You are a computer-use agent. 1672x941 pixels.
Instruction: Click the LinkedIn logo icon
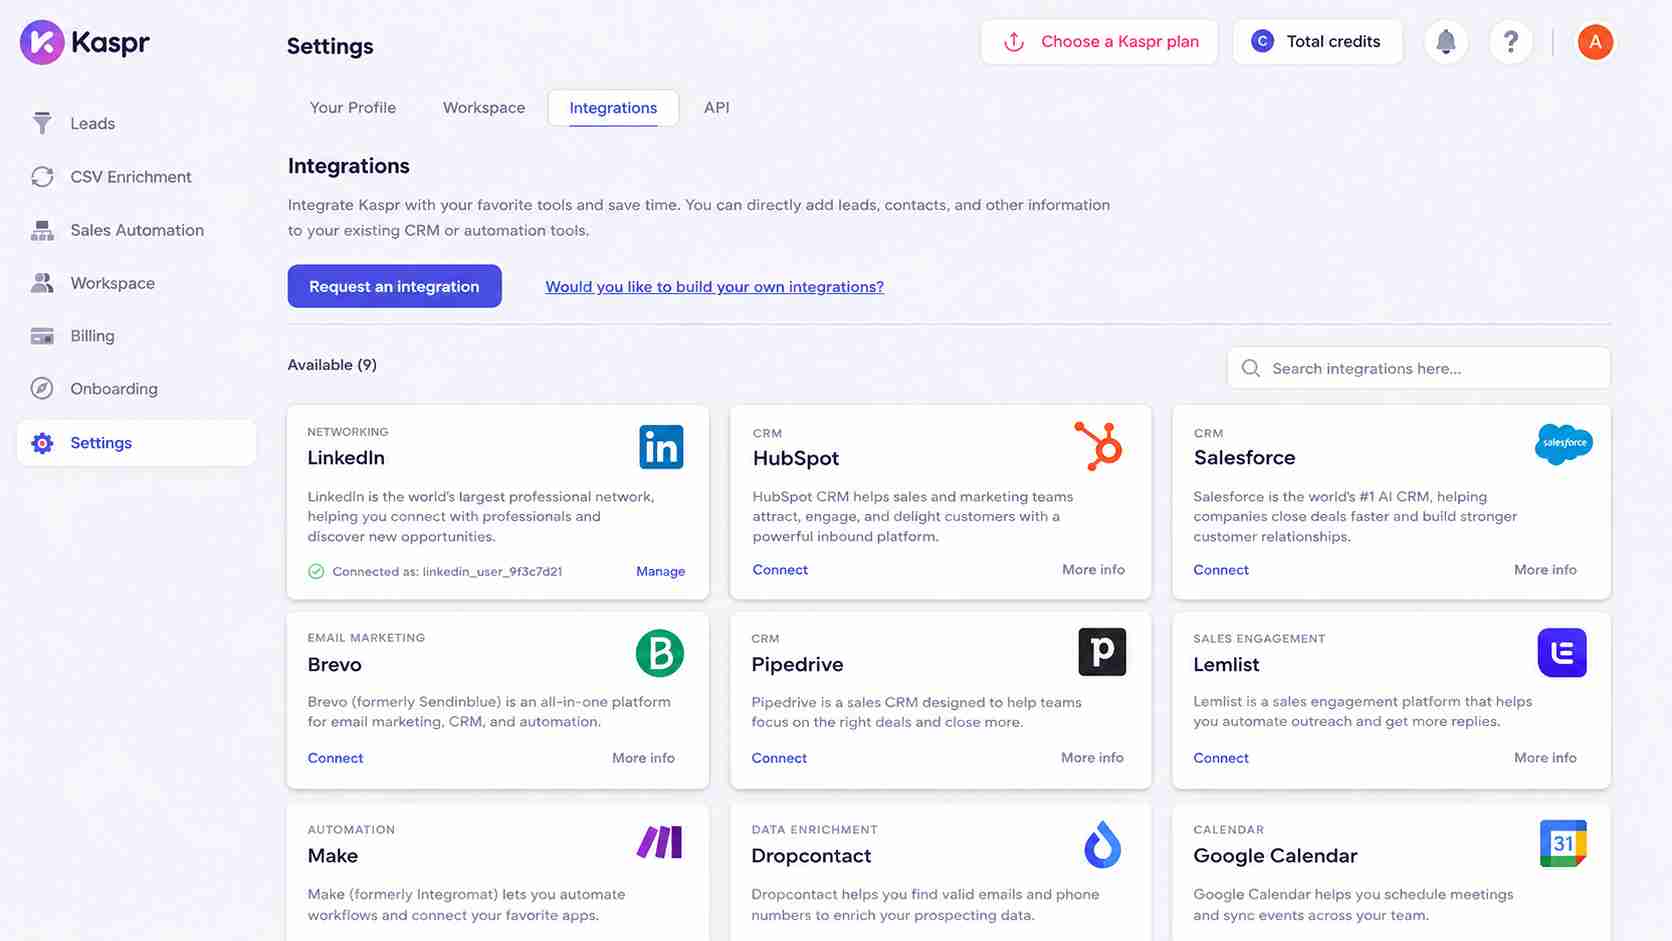pos(661,447)
